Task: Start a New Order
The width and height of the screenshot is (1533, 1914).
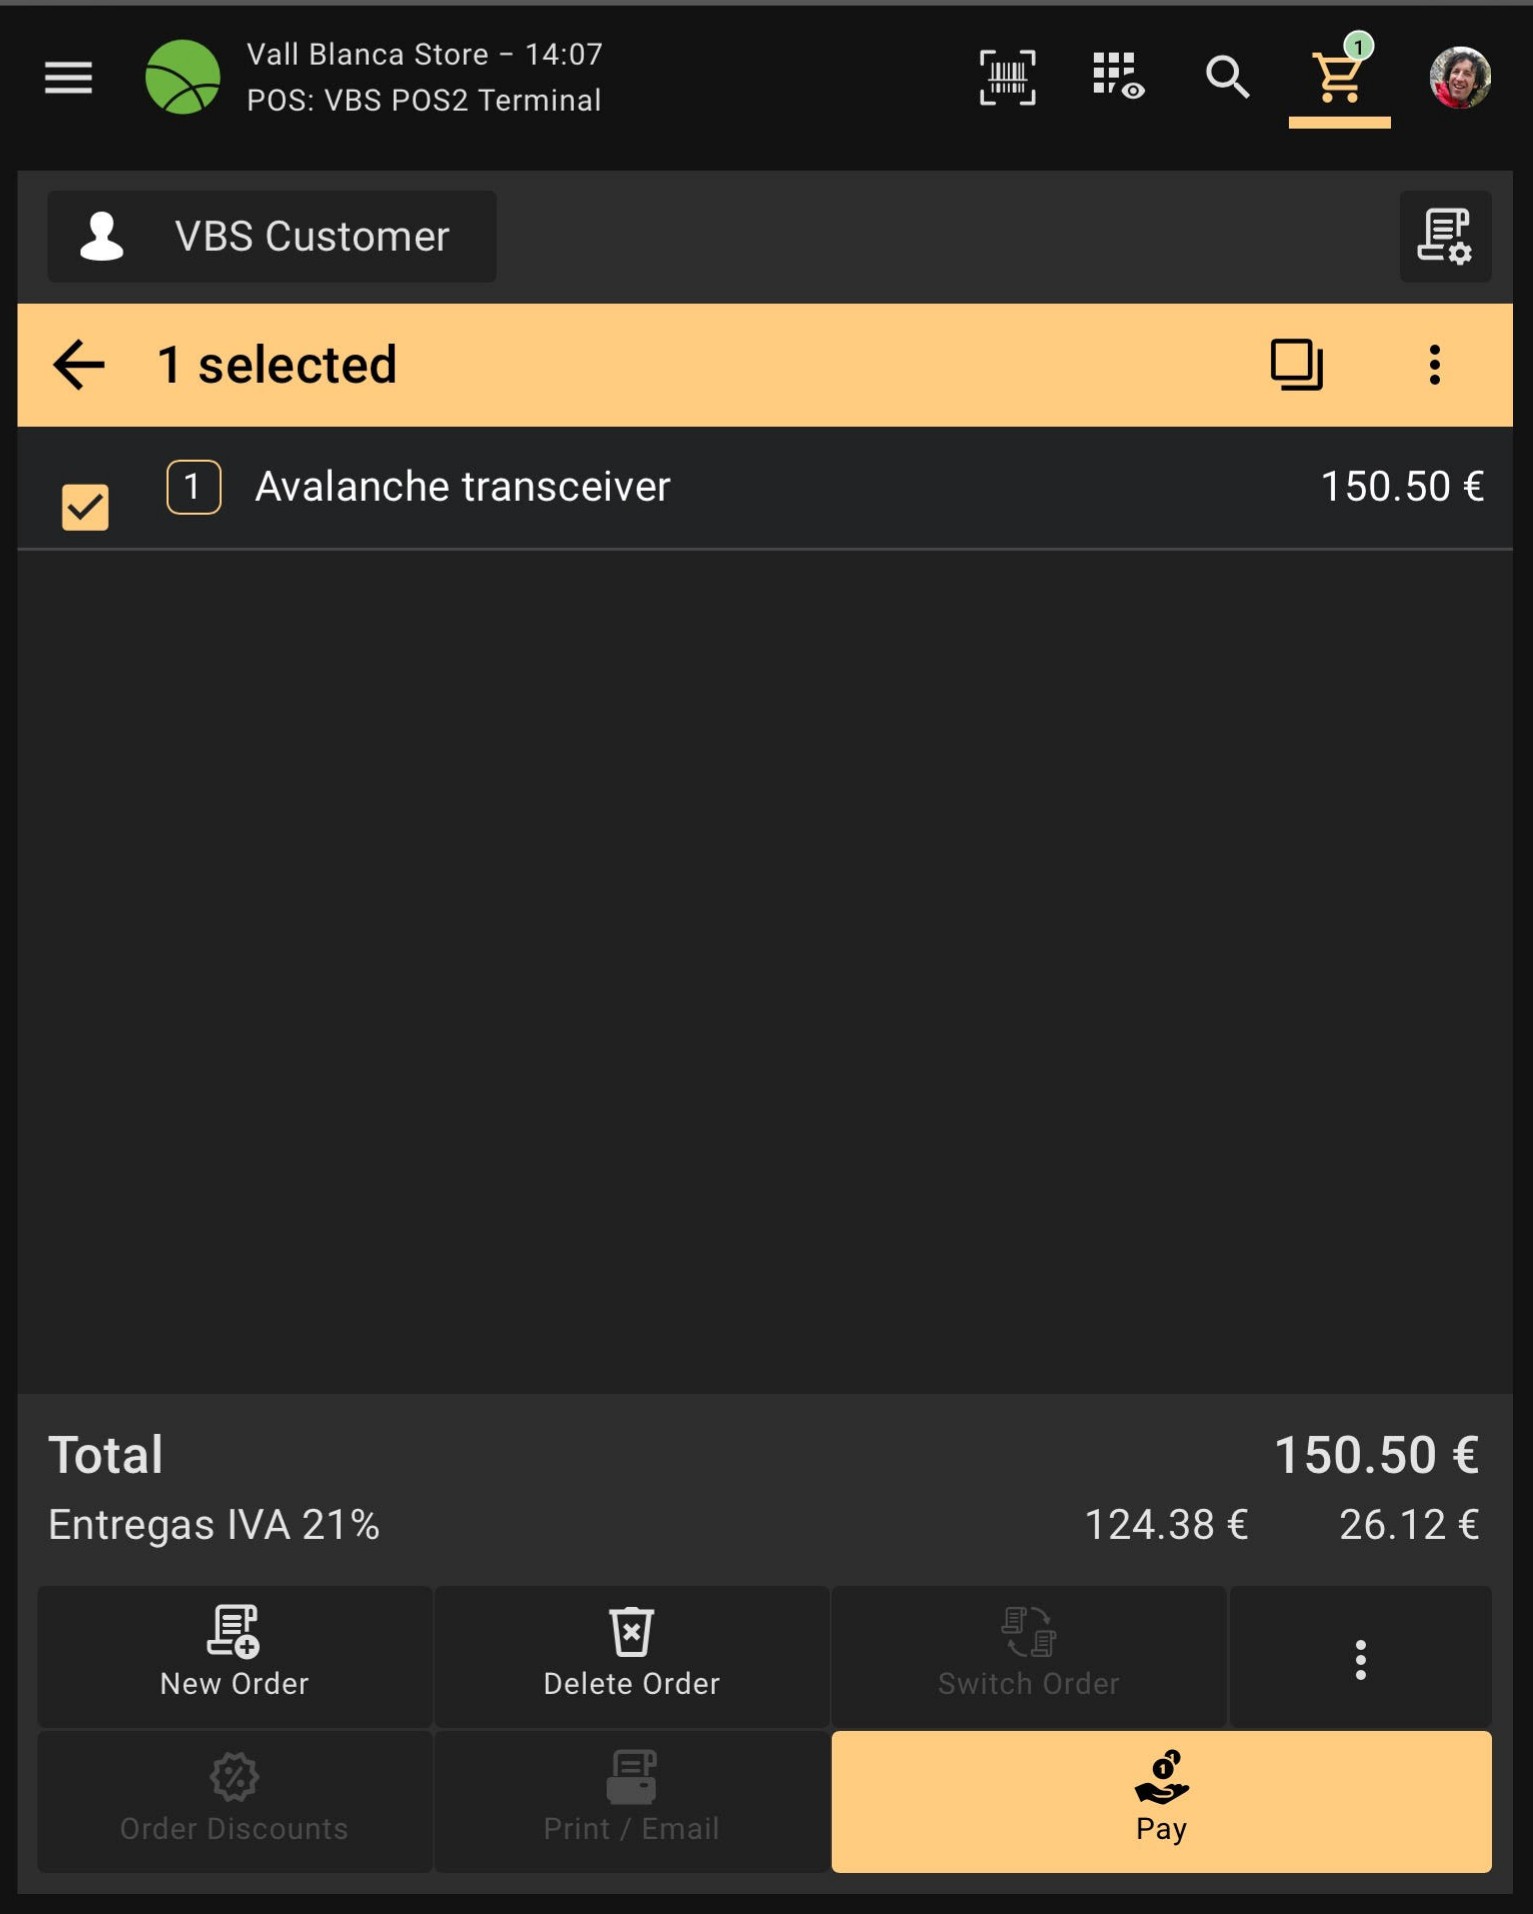Action: (234, 1656)
